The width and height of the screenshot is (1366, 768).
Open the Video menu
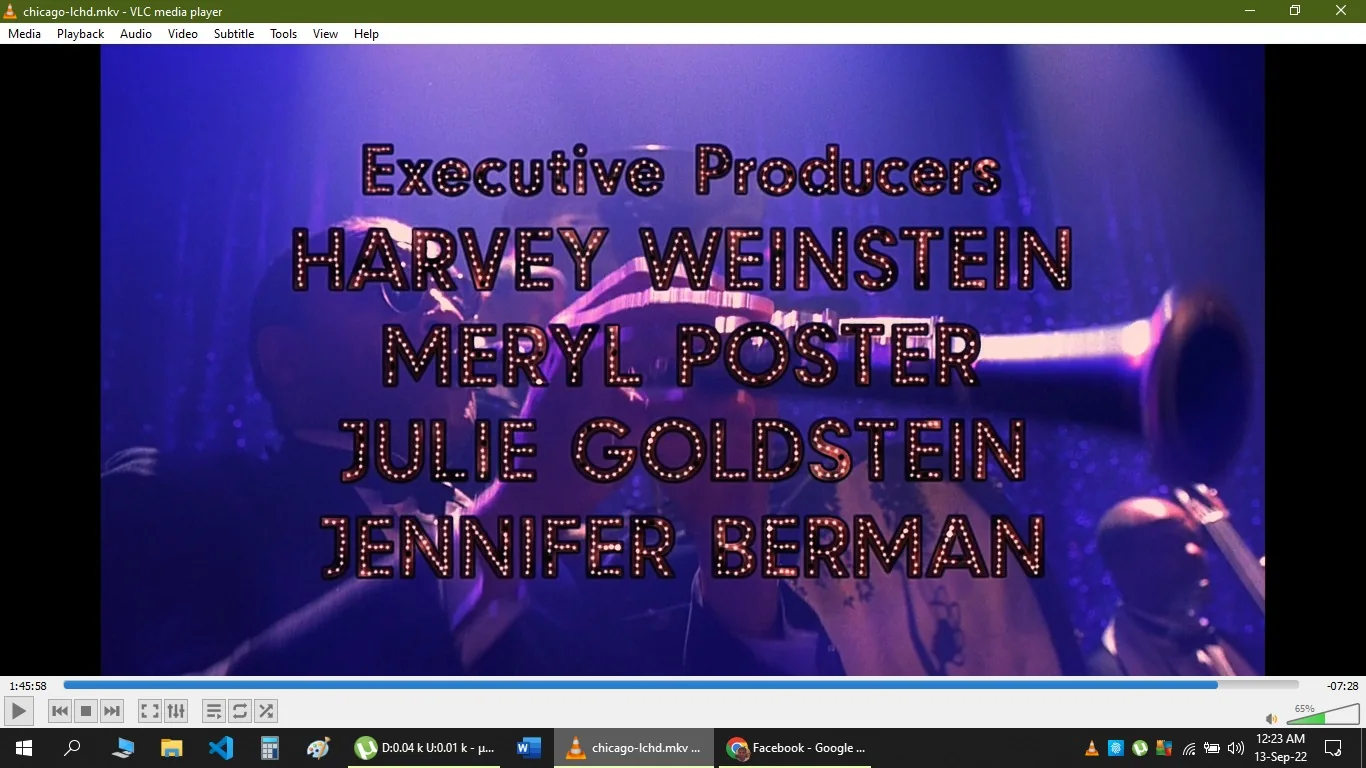point(183,34)
